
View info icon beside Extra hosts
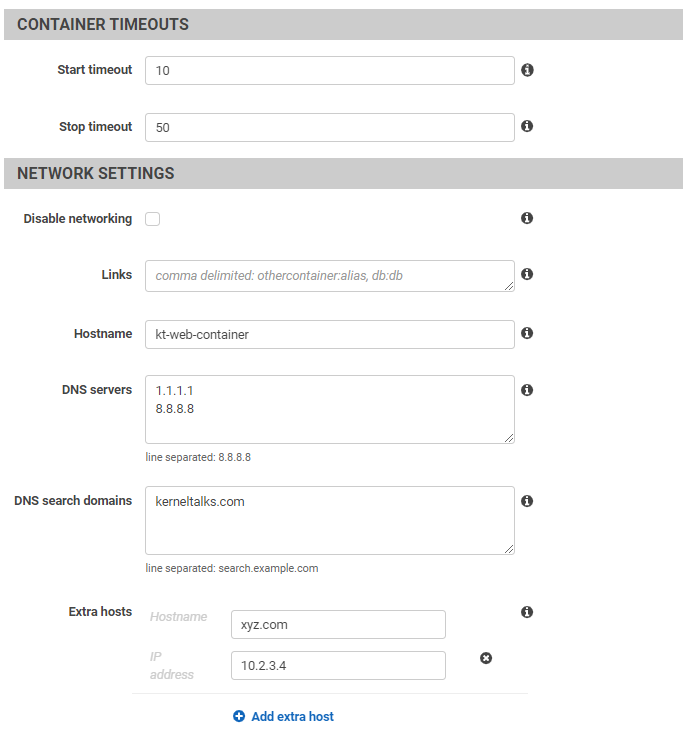[x=527, y=612]
